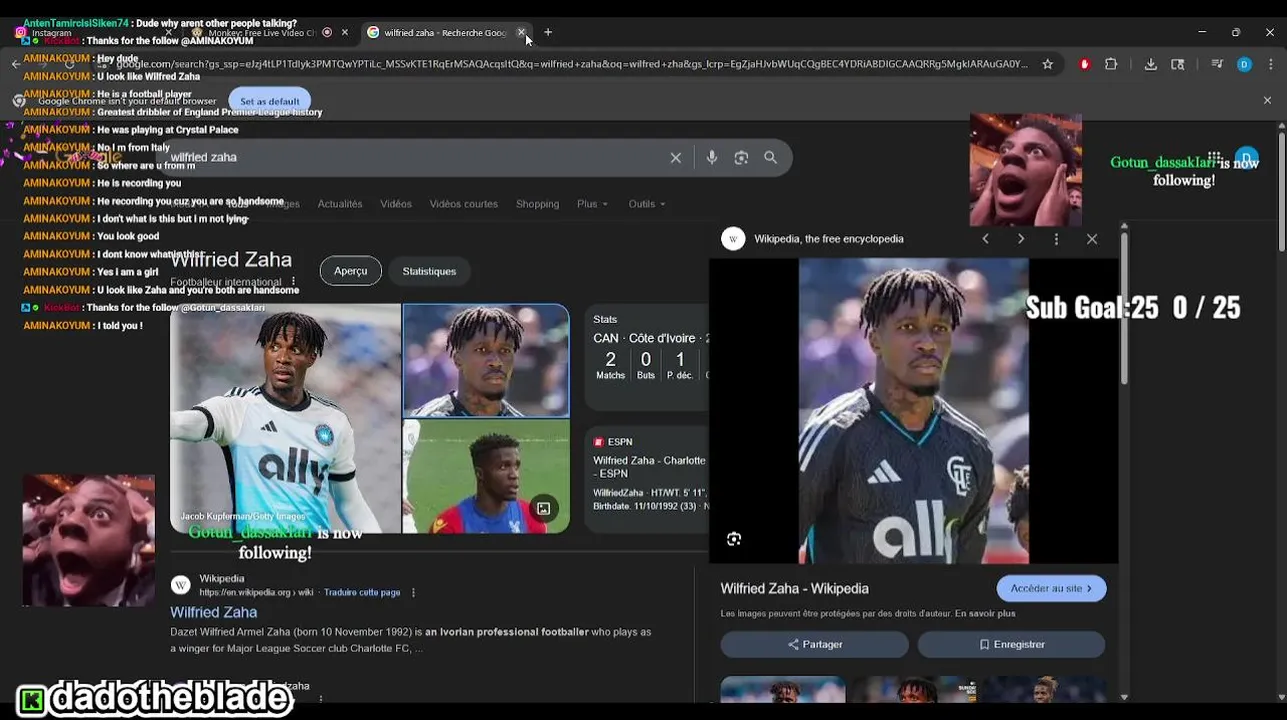This screenshot has width=1287, height=720.
Task: Click the browser address bar URL
Action: pyautogui.click(x=570, y=64)
